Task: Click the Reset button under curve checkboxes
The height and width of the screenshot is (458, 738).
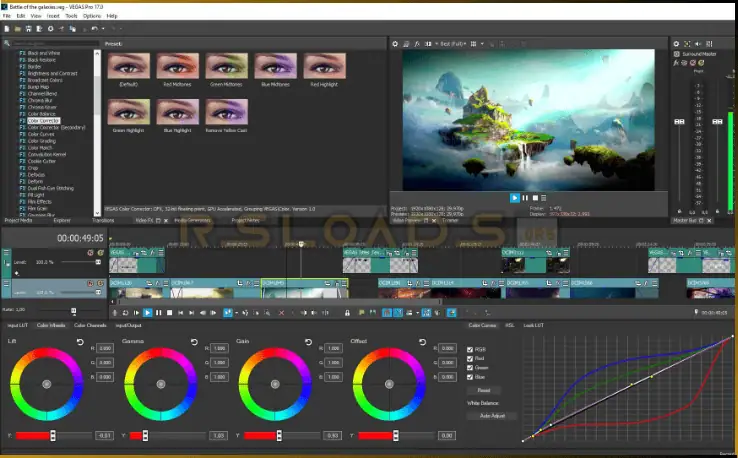Action: [x=484, y=390]
